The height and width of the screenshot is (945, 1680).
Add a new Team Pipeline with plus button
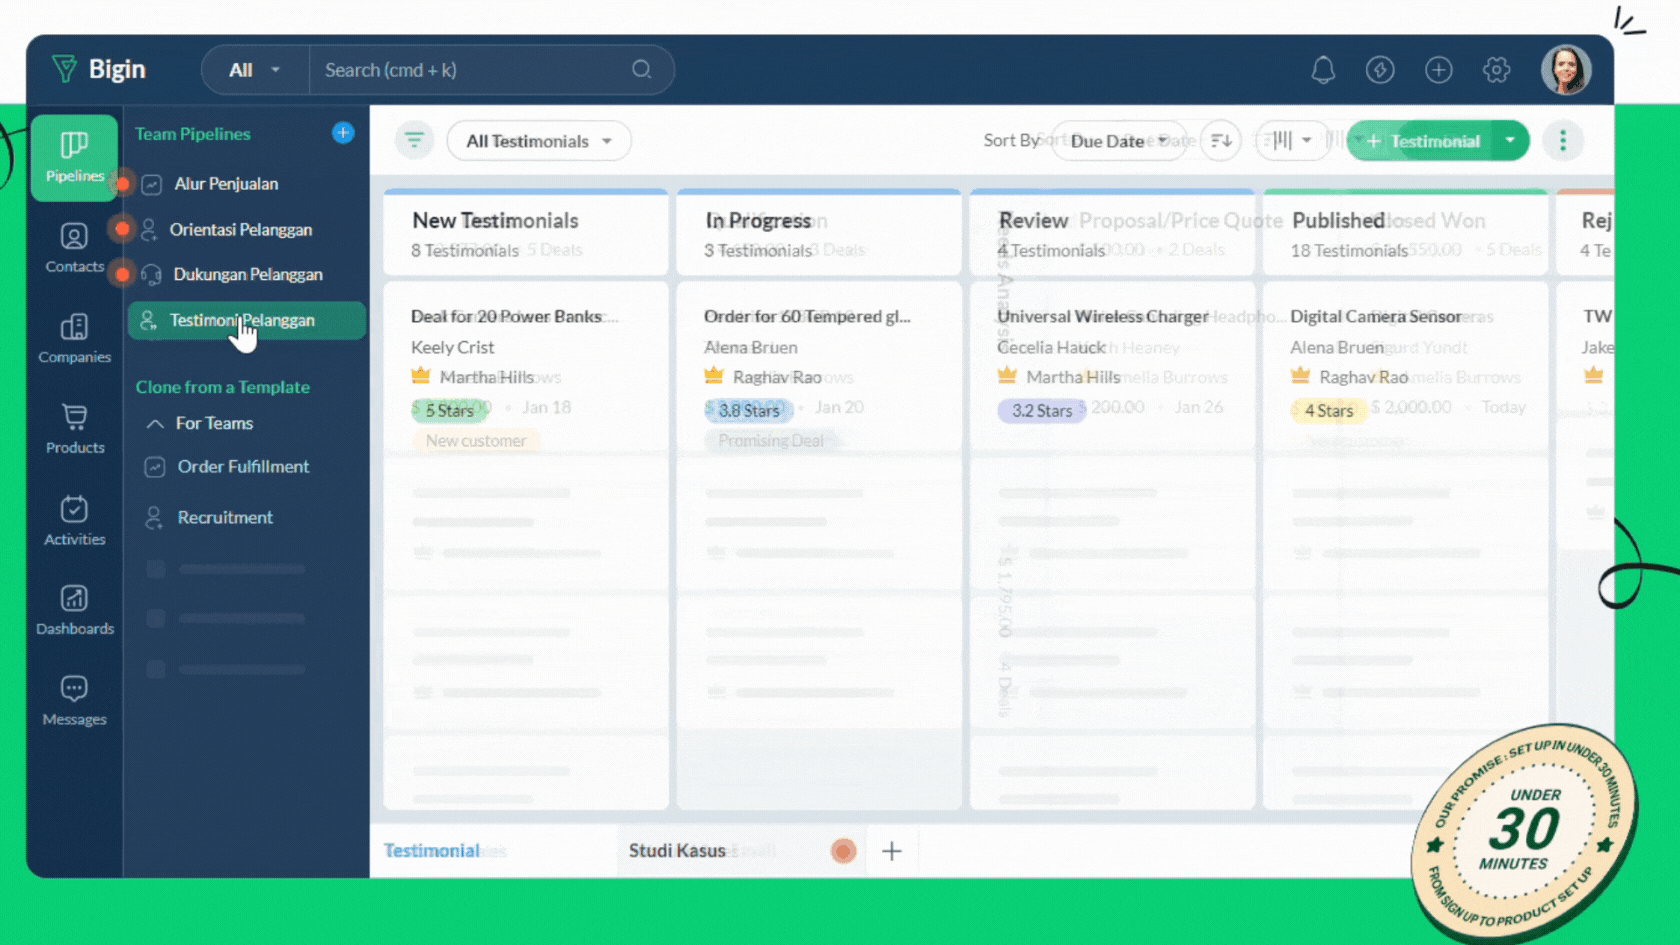pyautogui.click(x=343, y=133)
